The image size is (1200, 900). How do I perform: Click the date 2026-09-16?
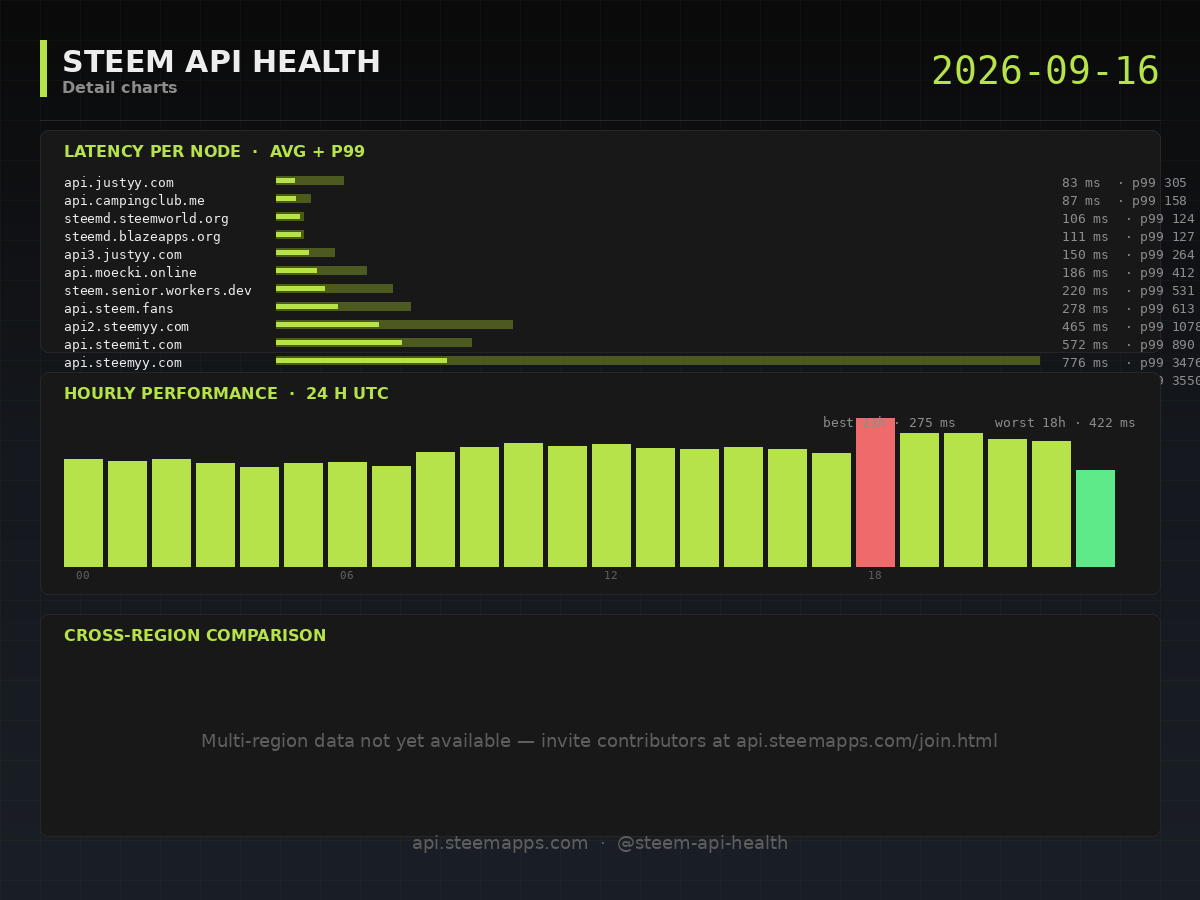coord(1045,72)
